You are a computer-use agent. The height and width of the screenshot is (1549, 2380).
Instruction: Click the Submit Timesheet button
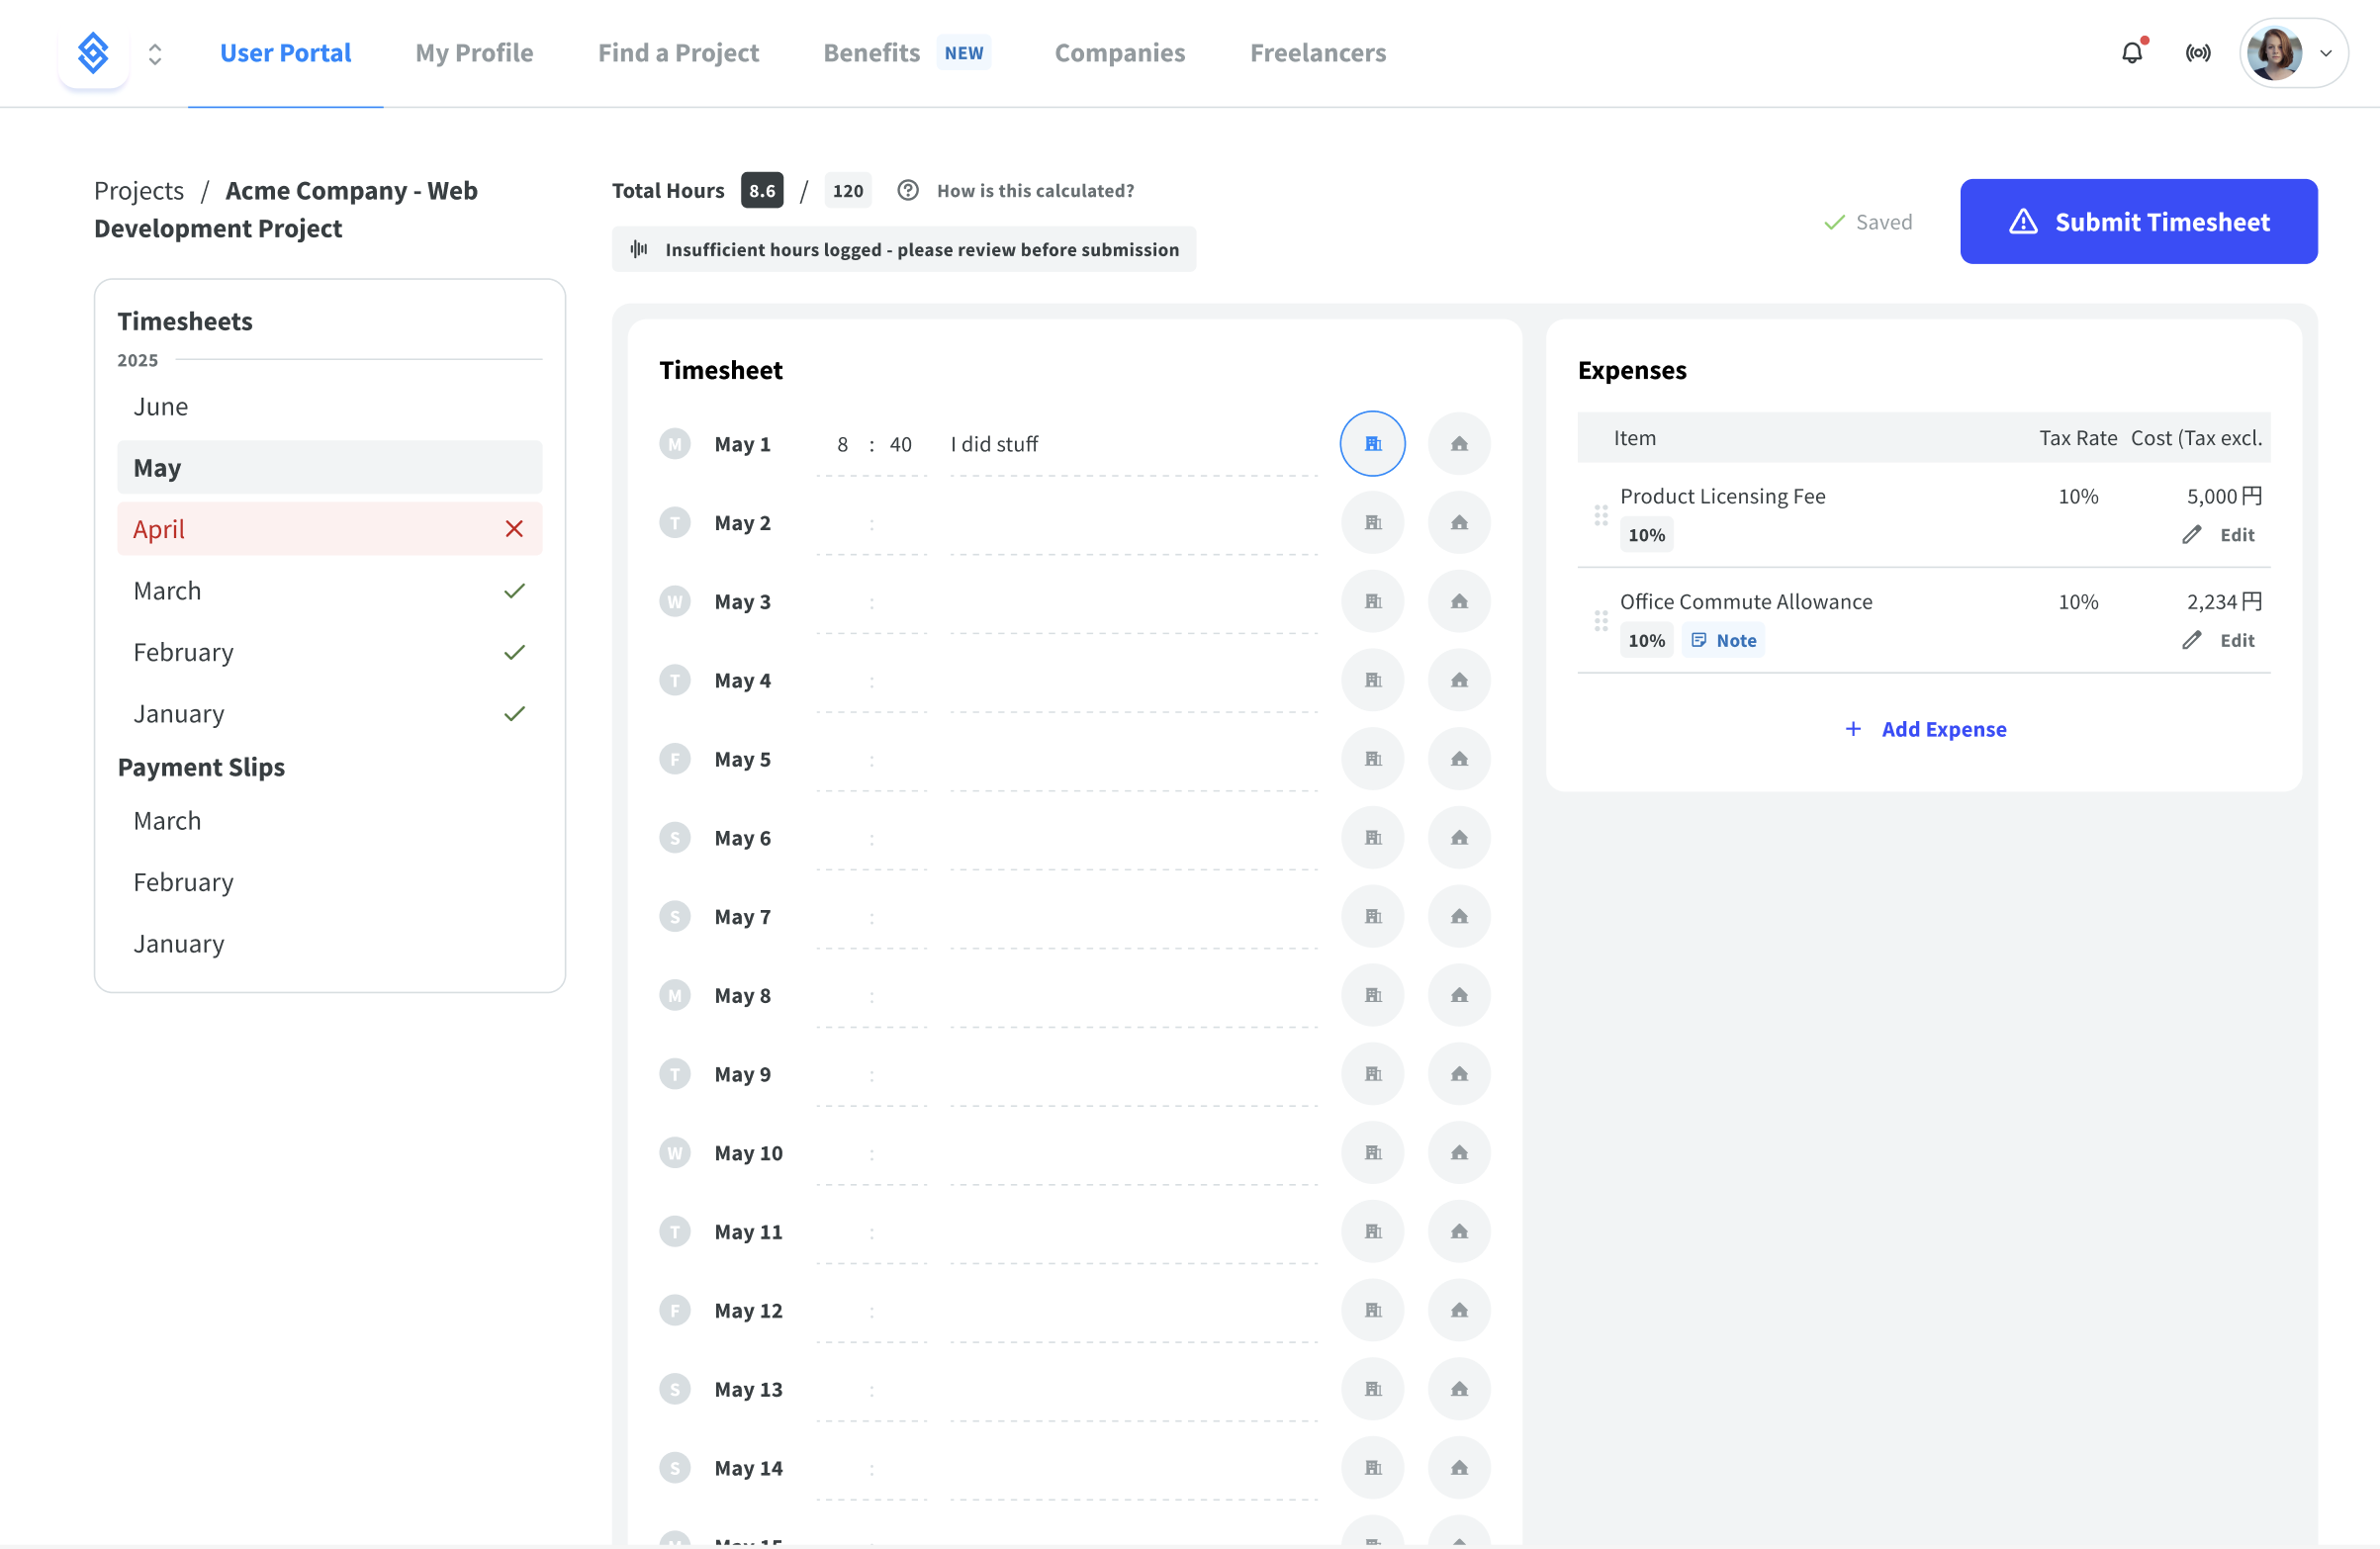pos(2138,222)
